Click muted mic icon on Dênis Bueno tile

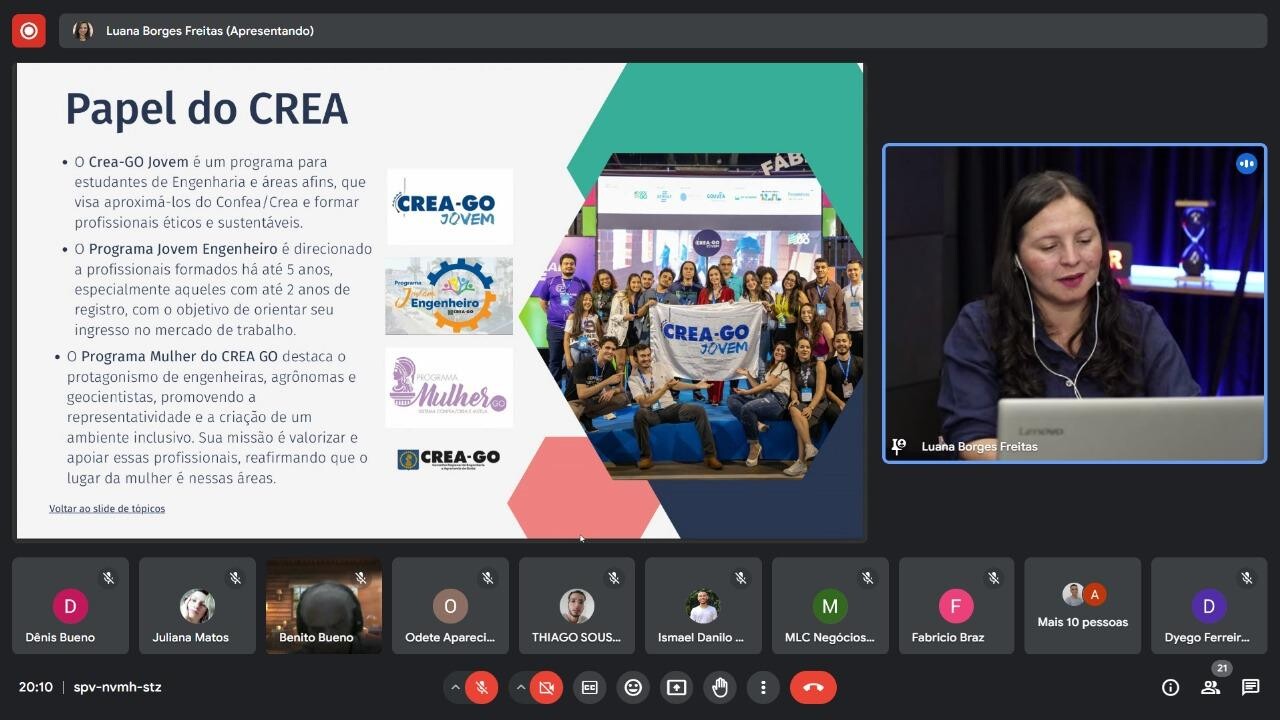(108, 578)
